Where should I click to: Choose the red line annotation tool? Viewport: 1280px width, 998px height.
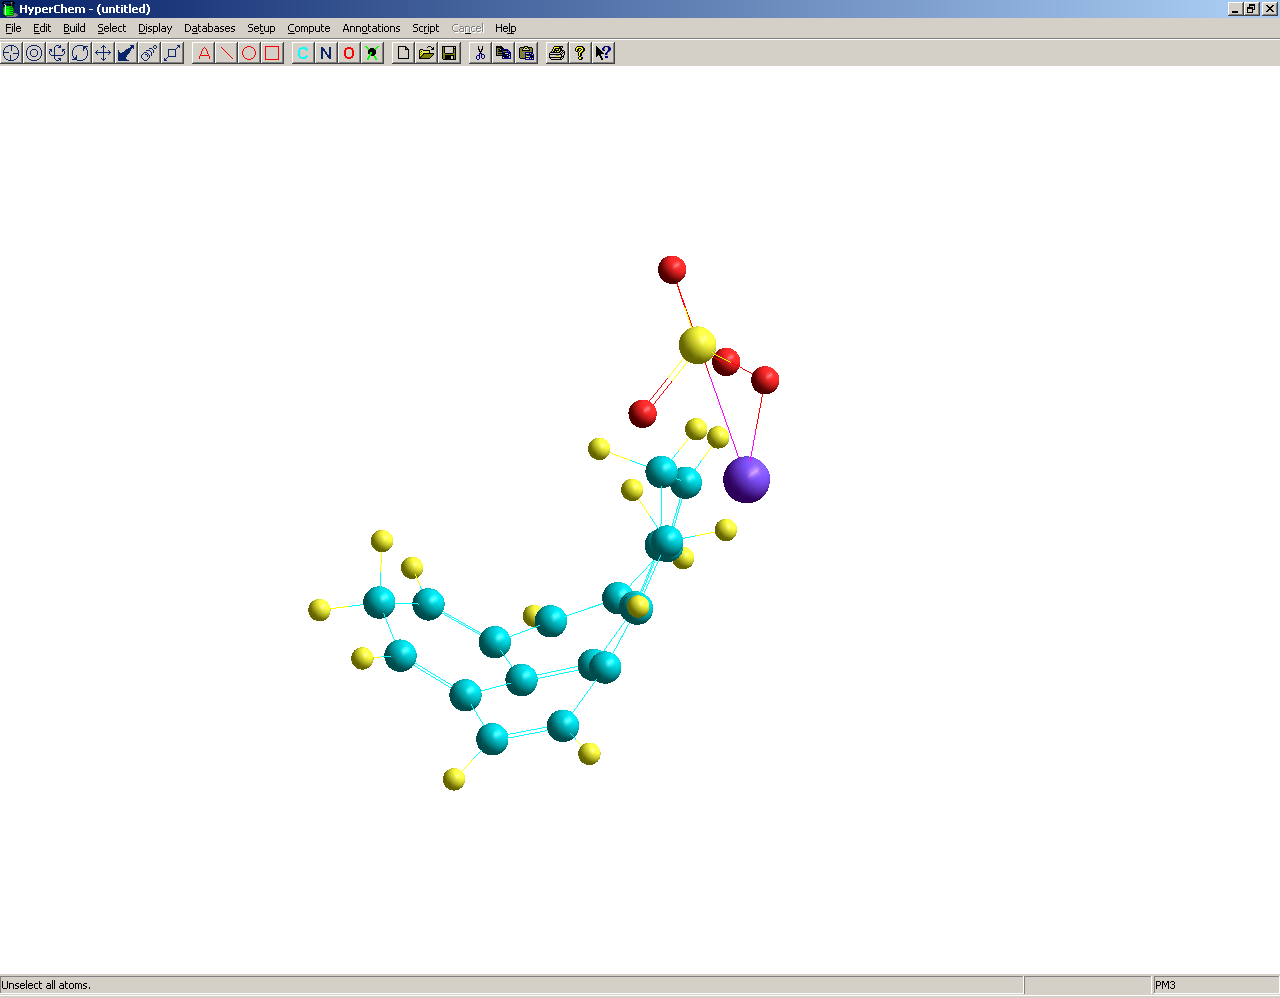tap(227, 53)
